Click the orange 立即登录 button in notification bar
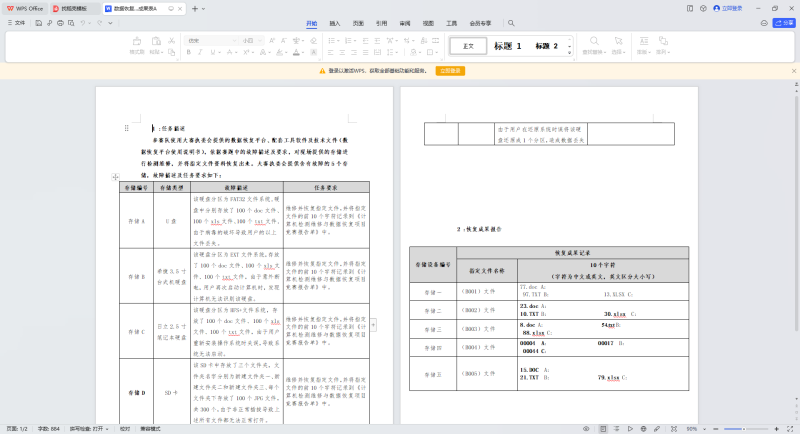800x434 pixels. (450, 71)
